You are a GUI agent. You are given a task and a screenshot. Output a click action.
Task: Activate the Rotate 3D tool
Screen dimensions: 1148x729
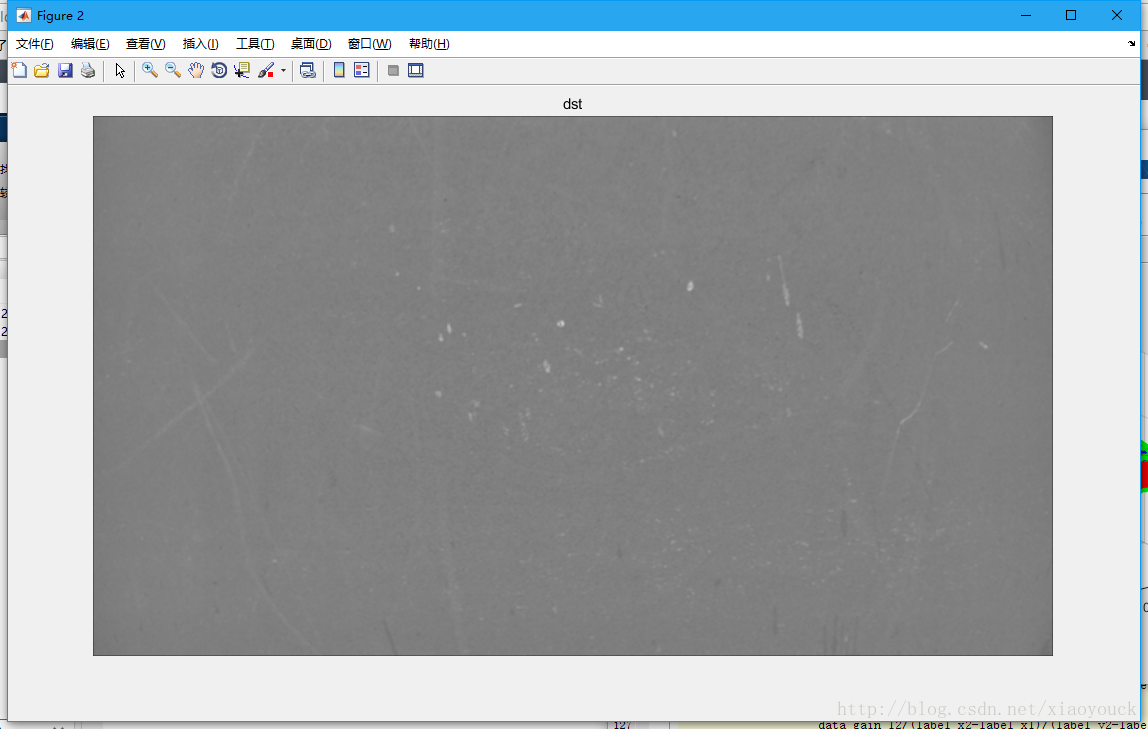(x=219, y=70)
